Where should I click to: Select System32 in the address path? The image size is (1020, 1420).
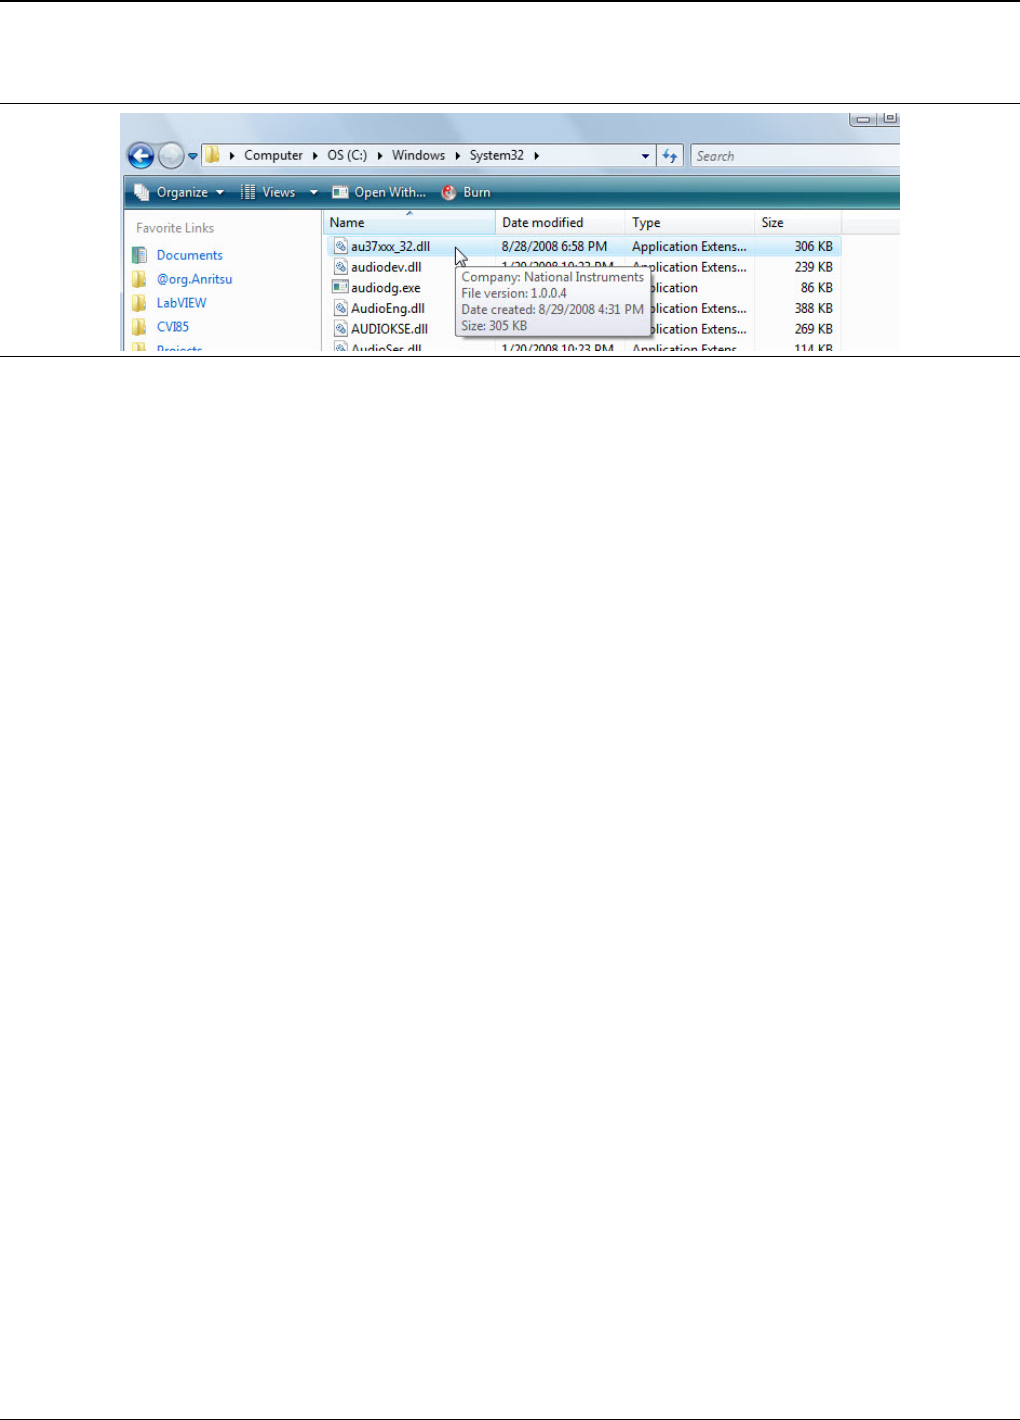496,155
